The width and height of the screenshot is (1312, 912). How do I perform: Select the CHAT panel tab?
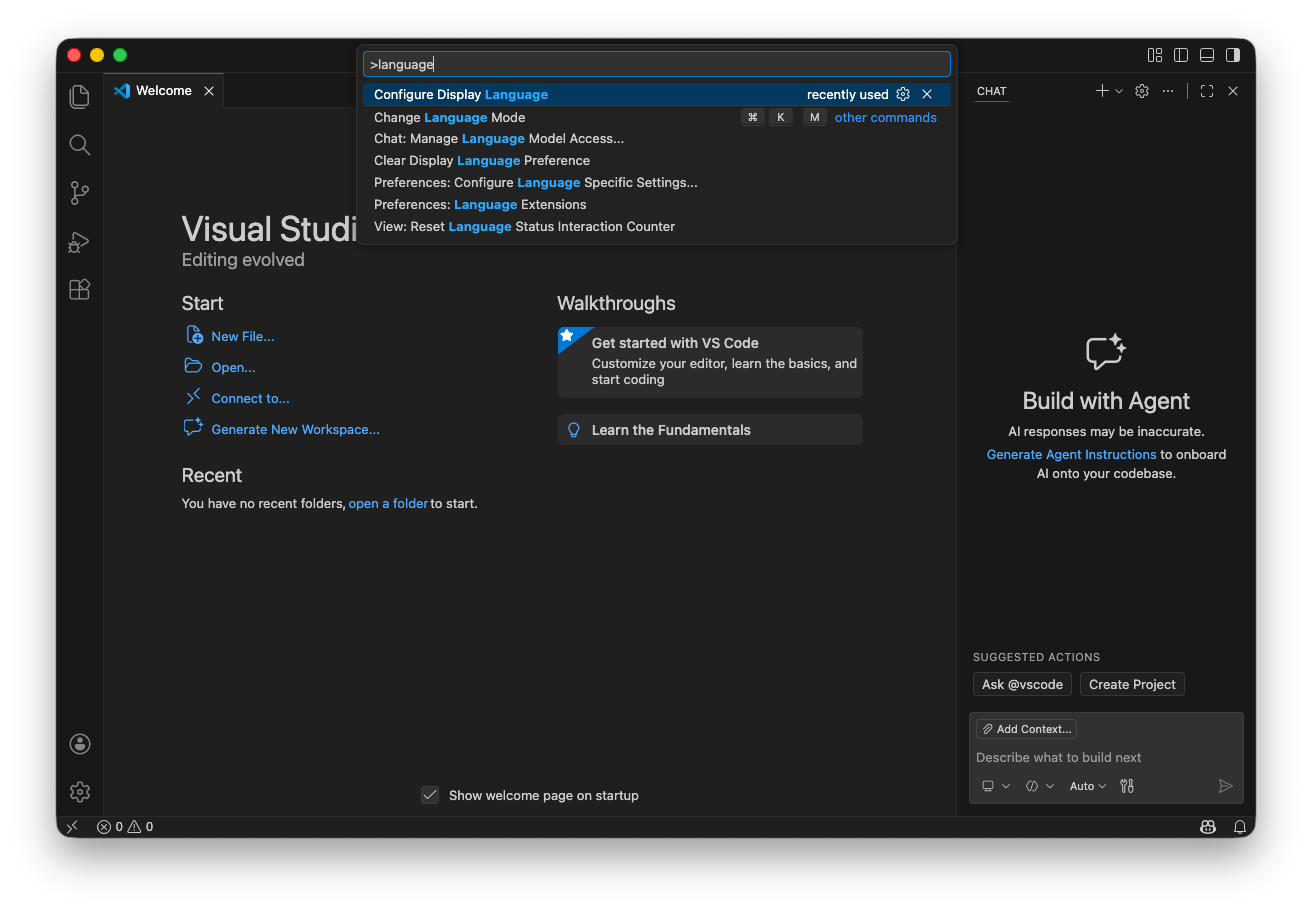coord(992,91)
